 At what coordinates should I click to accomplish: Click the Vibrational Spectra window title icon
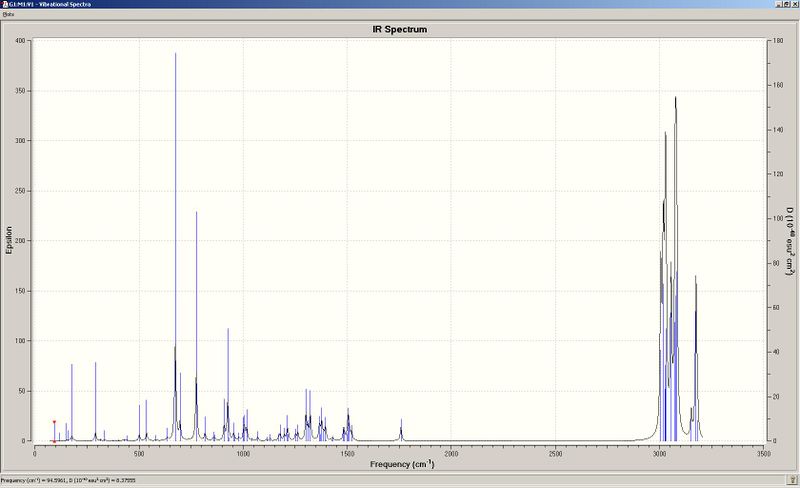pos(5,4)
